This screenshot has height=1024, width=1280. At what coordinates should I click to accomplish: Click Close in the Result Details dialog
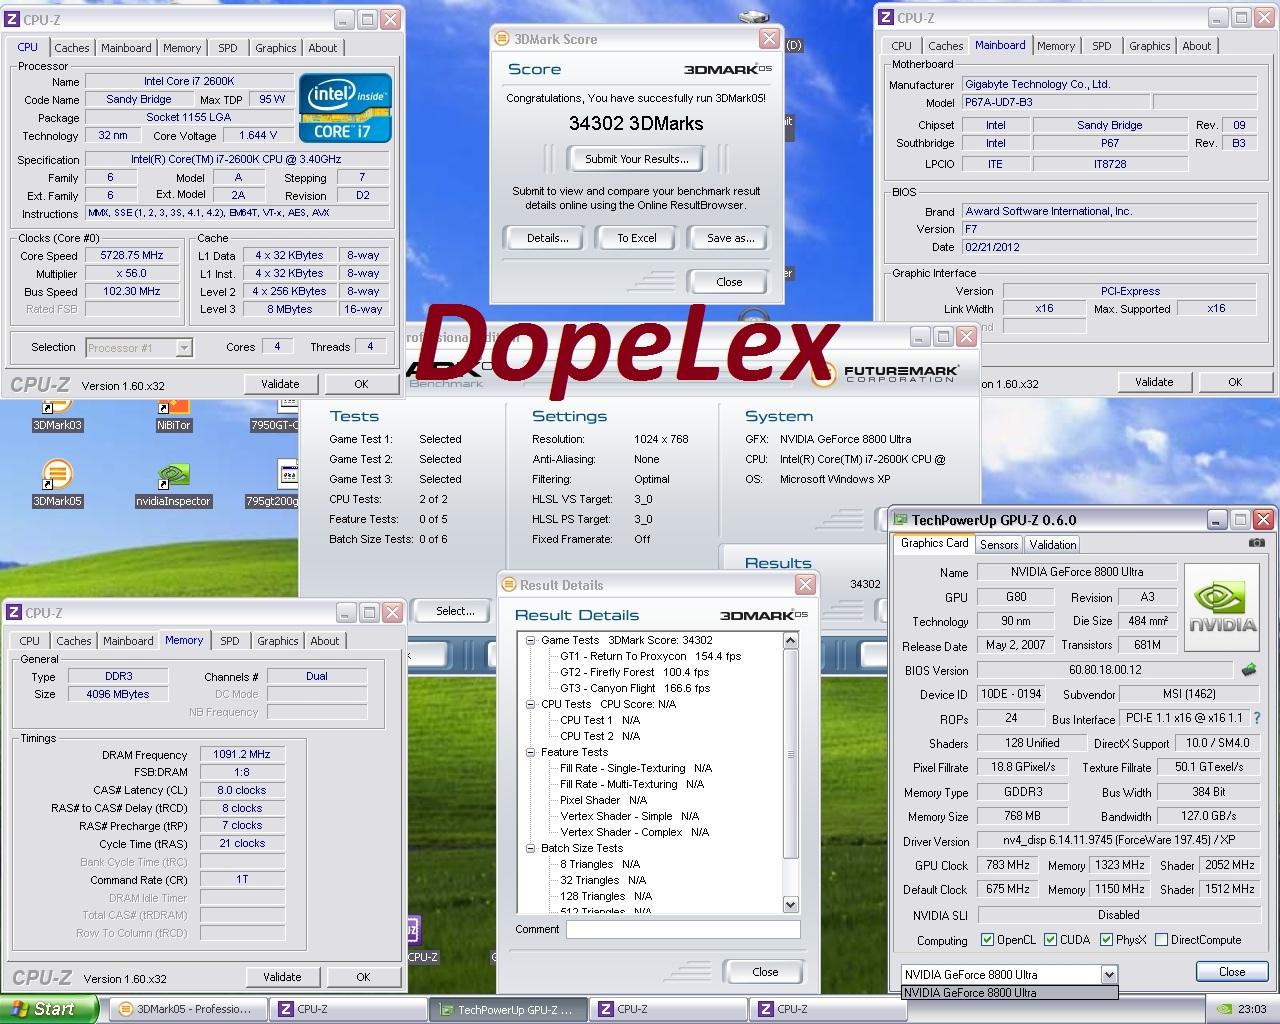coord(765,972)
